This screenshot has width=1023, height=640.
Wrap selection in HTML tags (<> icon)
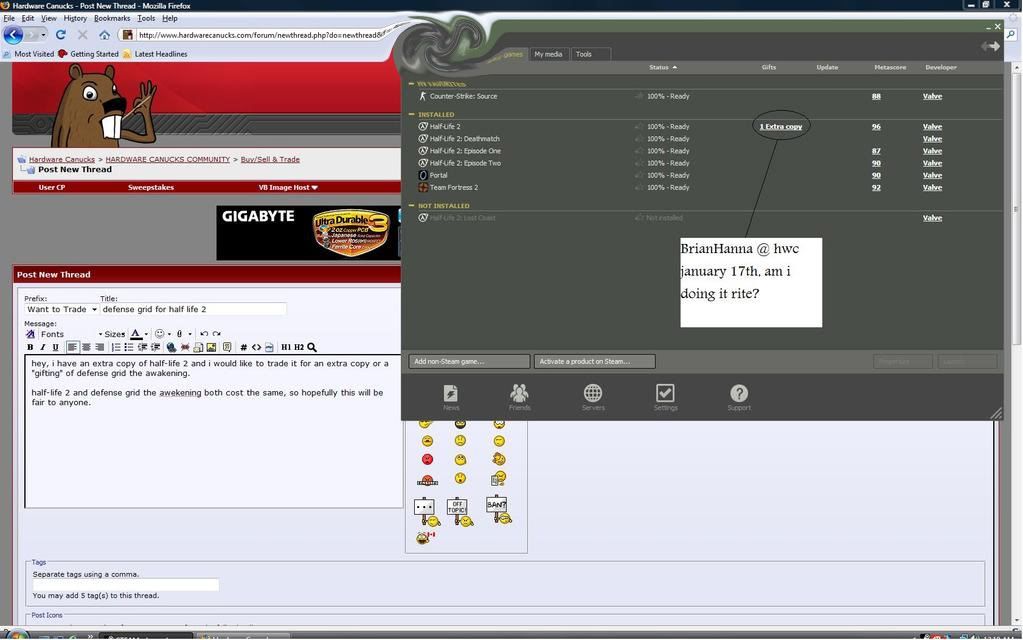(256, 347)
